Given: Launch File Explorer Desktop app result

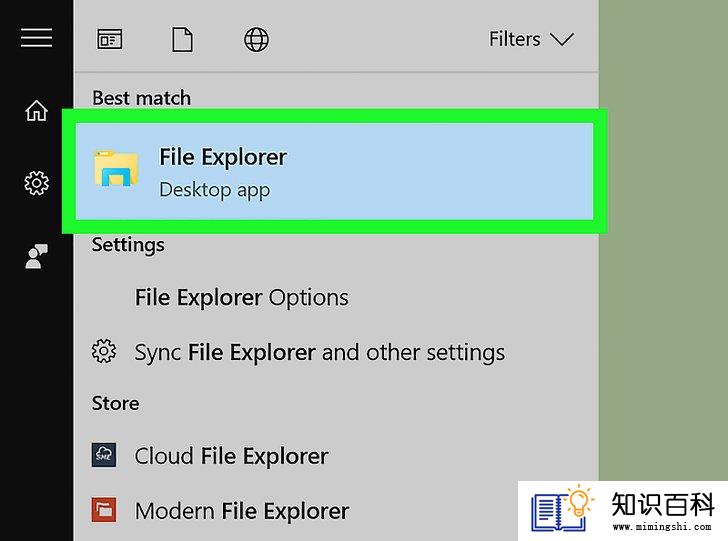Looking at the screenshot, I should [334, 171].
